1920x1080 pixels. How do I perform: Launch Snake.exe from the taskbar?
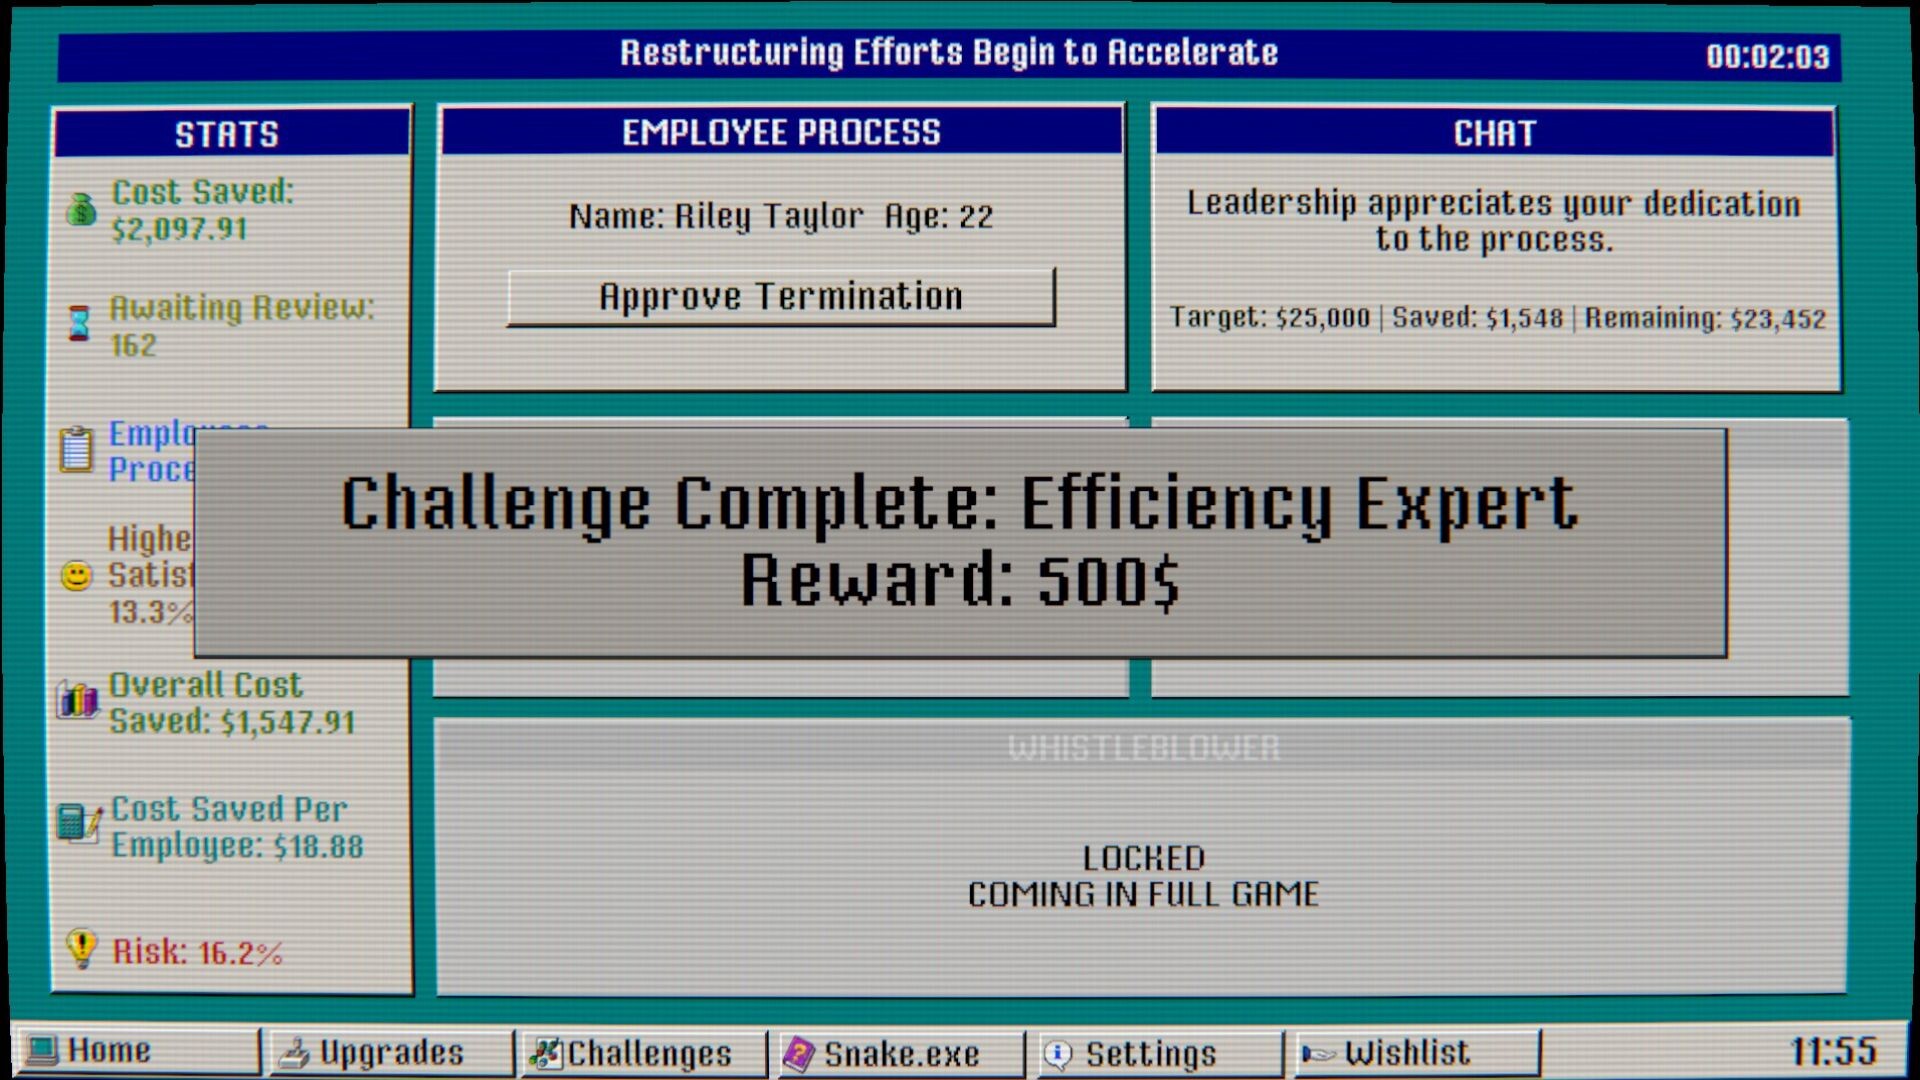[901, 1053]
